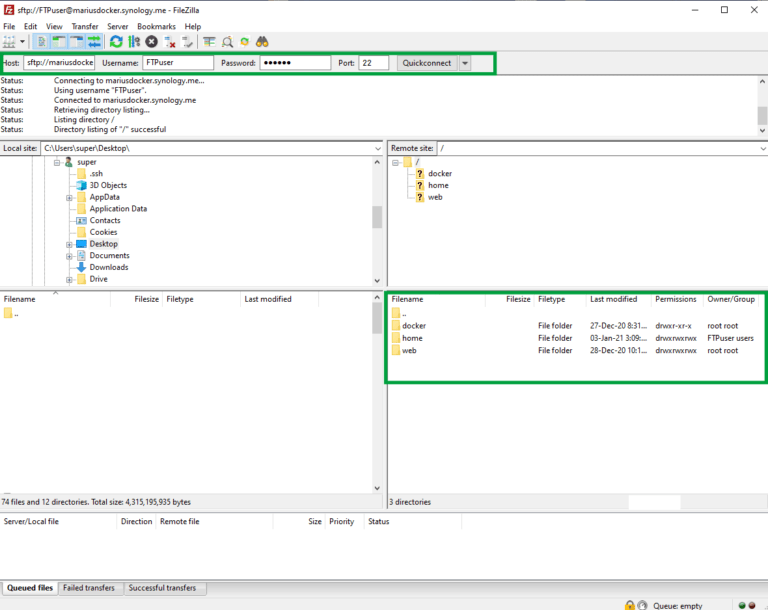Open the View menu

pos(54,26)
